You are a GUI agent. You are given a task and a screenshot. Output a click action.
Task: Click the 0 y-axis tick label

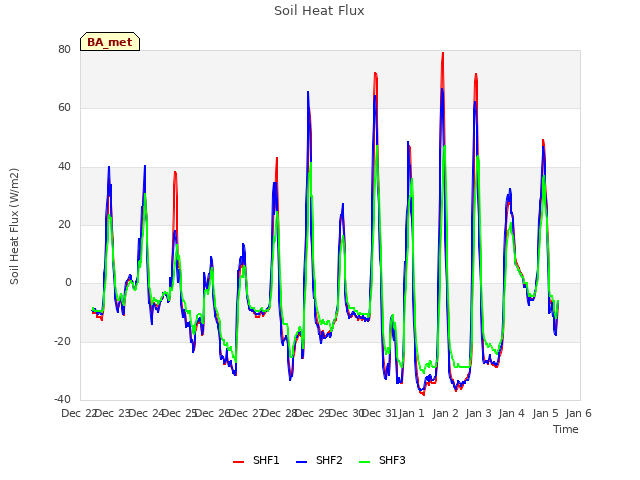(68, 282)
